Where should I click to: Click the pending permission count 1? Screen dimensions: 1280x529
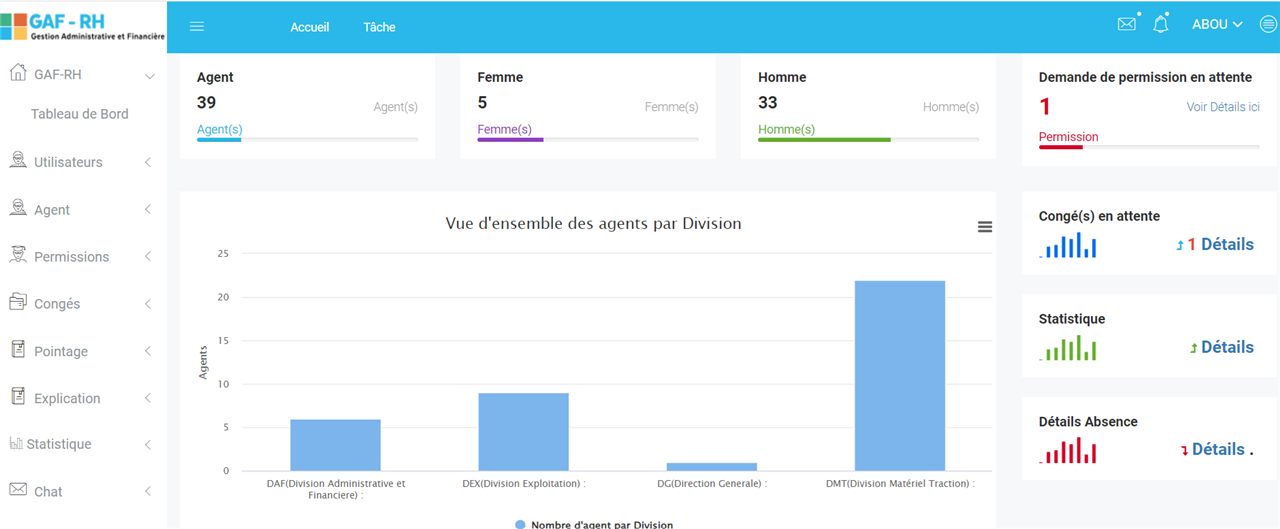[1045, 107]
